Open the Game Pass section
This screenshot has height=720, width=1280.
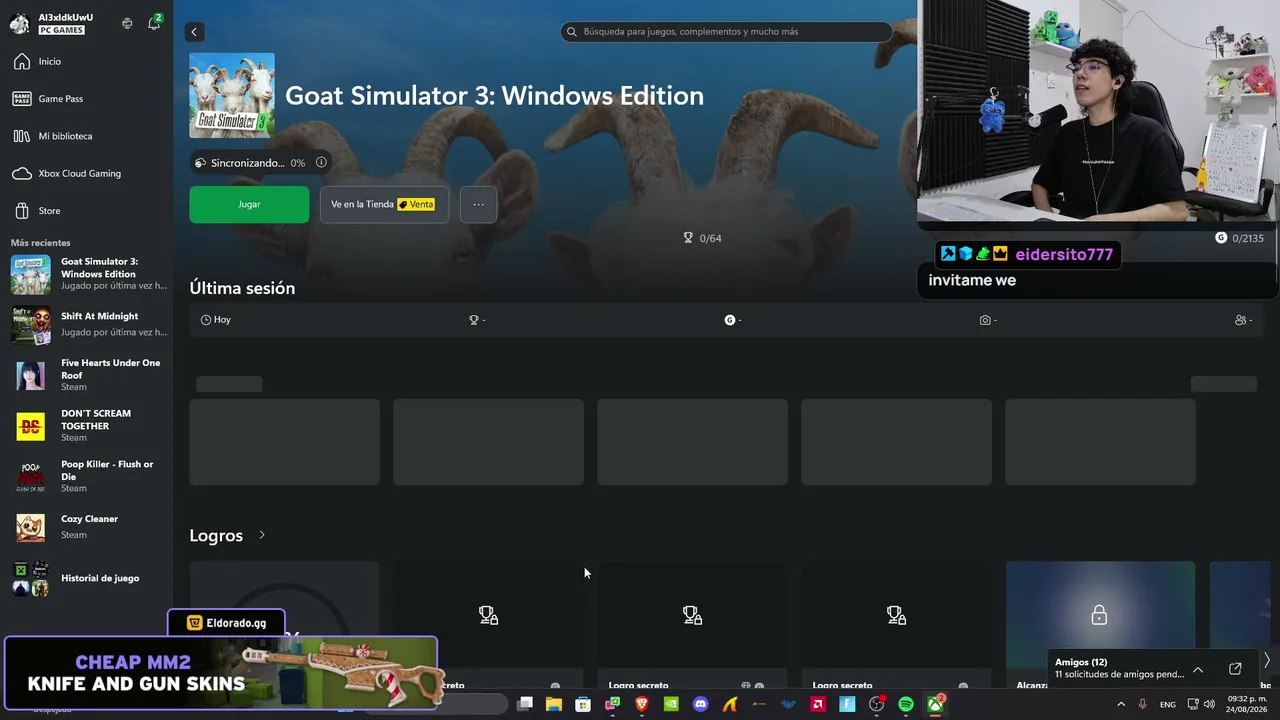[86, 99]
